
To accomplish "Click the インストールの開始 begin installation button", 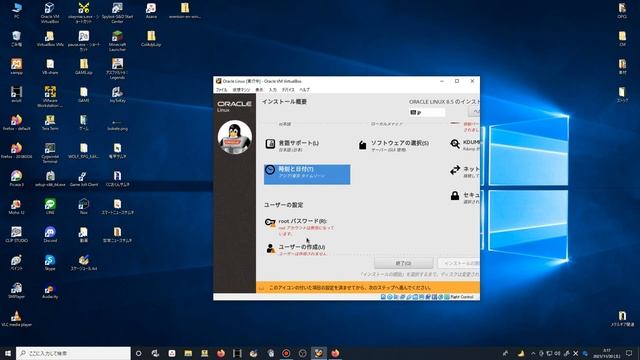I will [x=459, y=263].
